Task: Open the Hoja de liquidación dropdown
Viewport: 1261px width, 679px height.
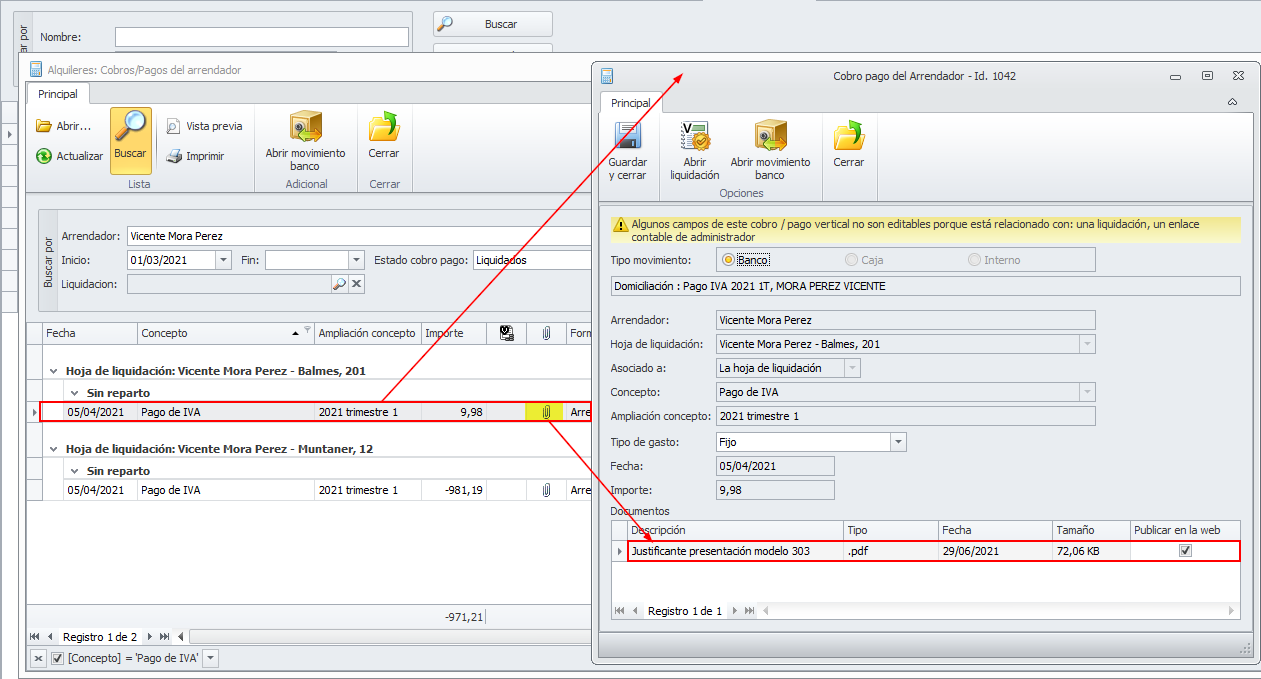Action: point(1087,344)
